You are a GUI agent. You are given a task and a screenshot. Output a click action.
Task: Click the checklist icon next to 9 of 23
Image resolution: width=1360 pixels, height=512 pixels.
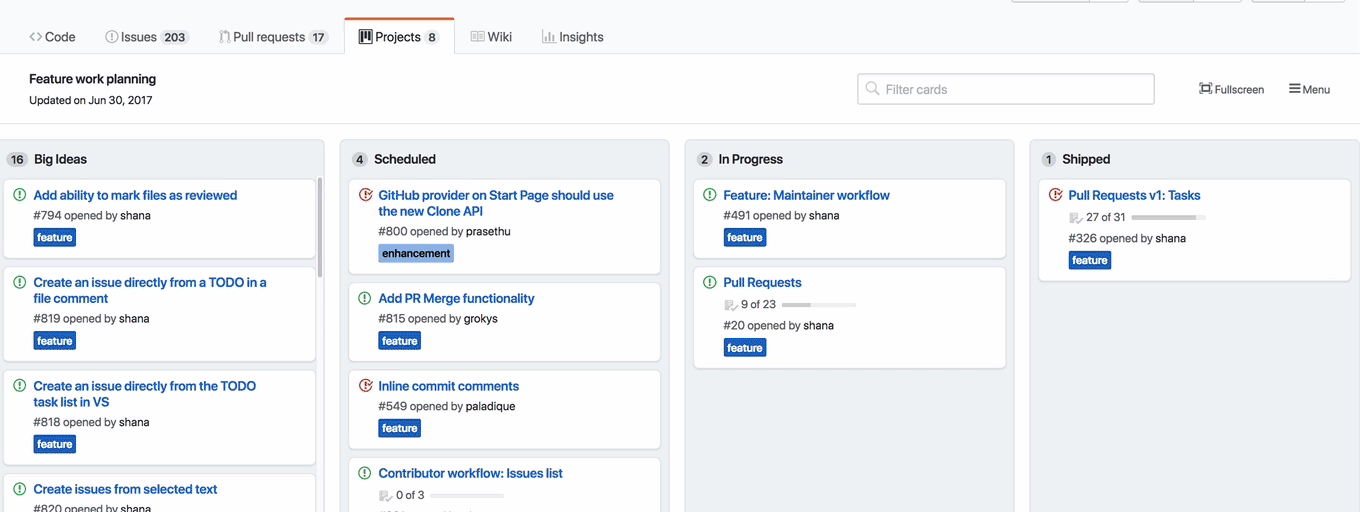[x=730, y=305]
